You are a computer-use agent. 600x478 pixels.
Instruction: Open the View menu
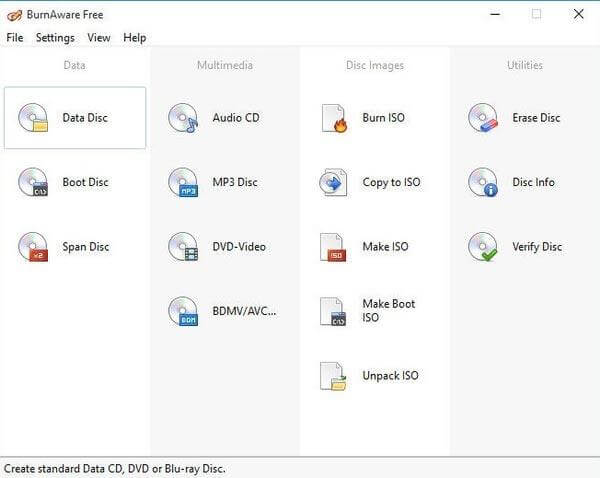(x=99, y=38)
